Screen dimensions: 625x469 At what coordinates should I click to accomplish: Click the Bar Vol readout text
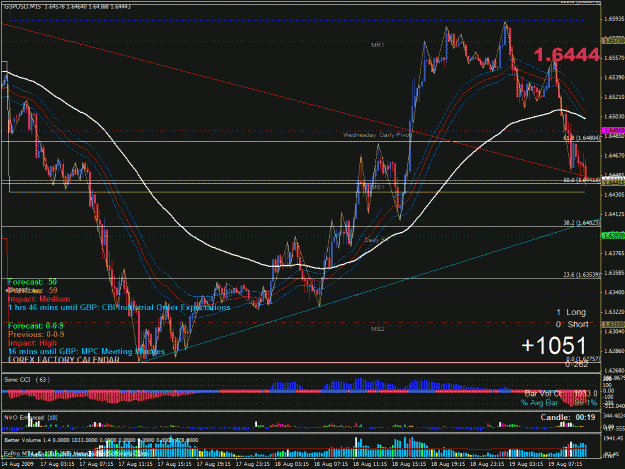(560, 394)
